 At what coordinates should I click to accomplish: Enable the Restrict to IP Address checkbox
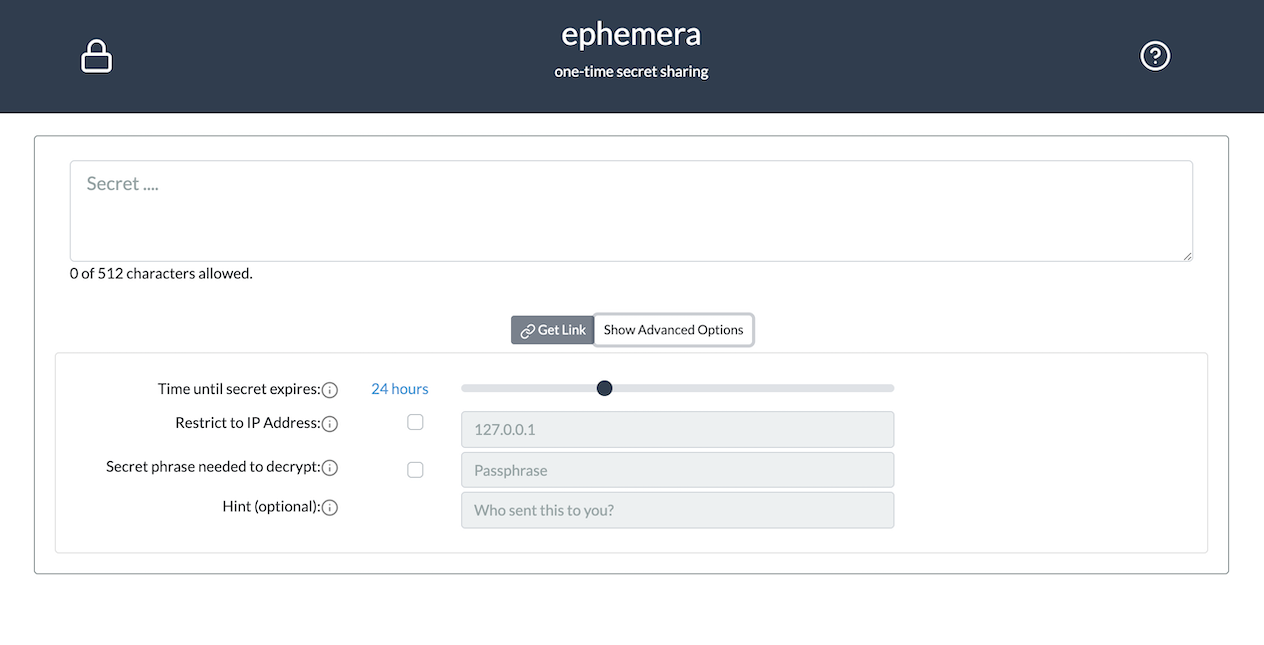[x=415, y=422]
